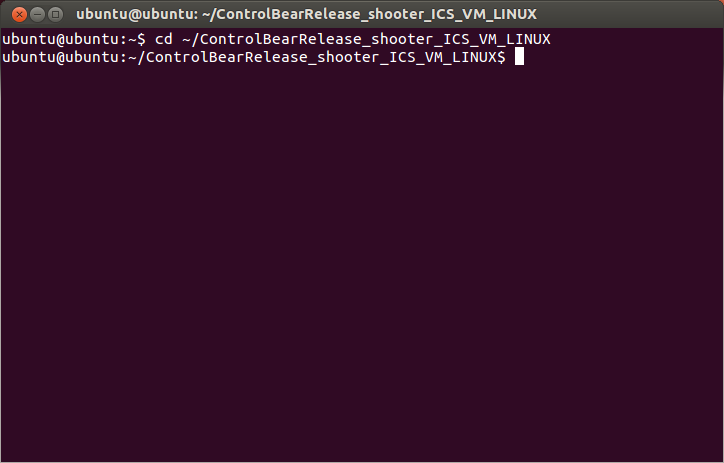
Task: Click the "$" sign before the cursor
Action: pos(500,57)
